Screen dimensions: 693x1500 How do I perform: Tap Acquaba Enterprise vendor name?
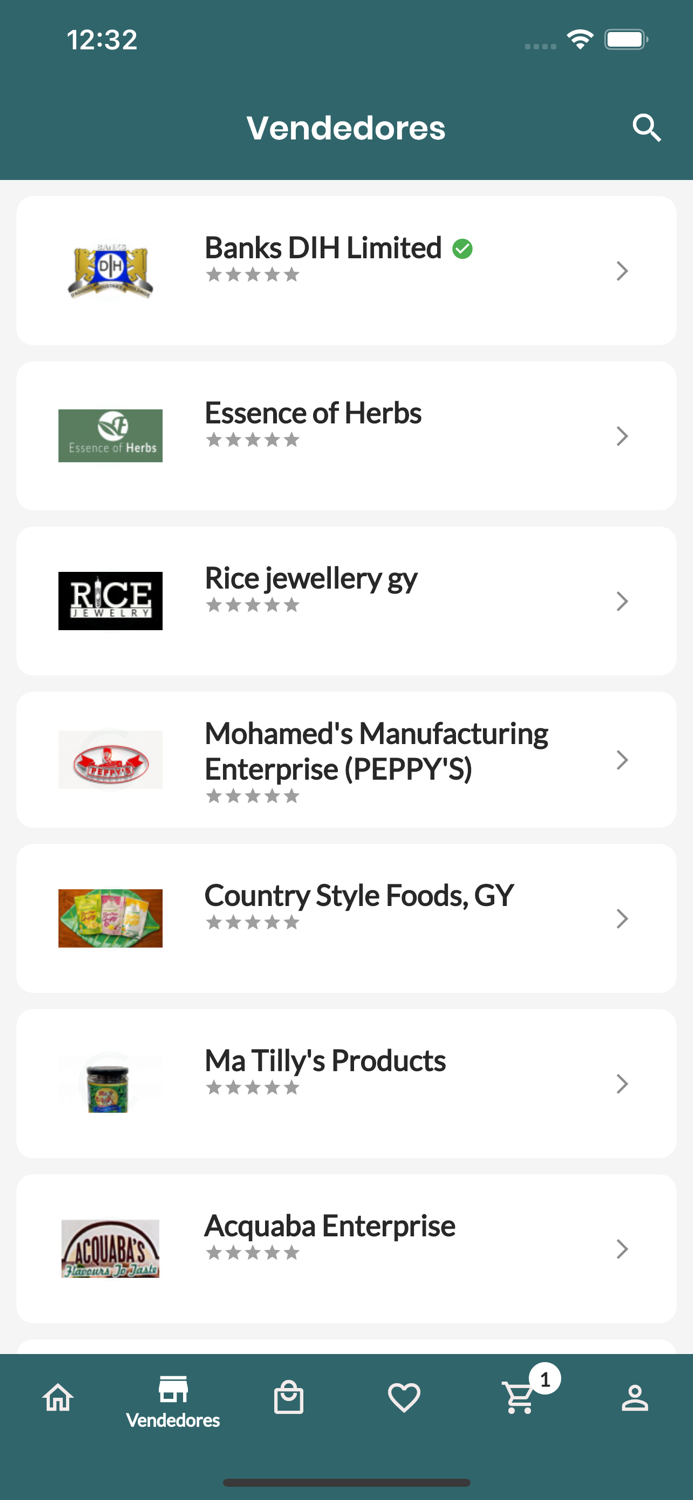tap(330, 1226)
